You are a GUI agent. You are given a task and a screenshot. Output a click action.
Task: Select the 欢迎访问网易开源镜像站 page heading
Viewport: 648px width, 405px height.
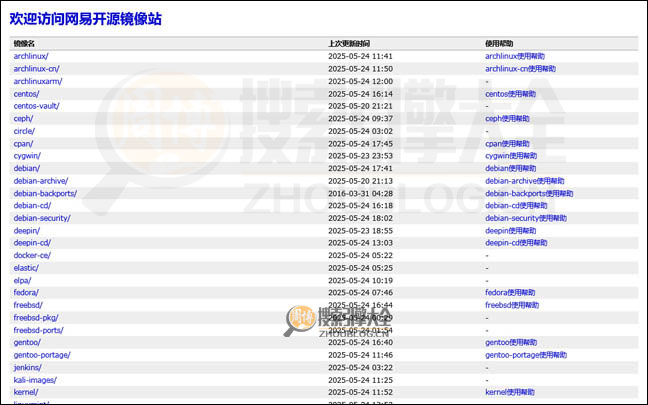(86, 19)
